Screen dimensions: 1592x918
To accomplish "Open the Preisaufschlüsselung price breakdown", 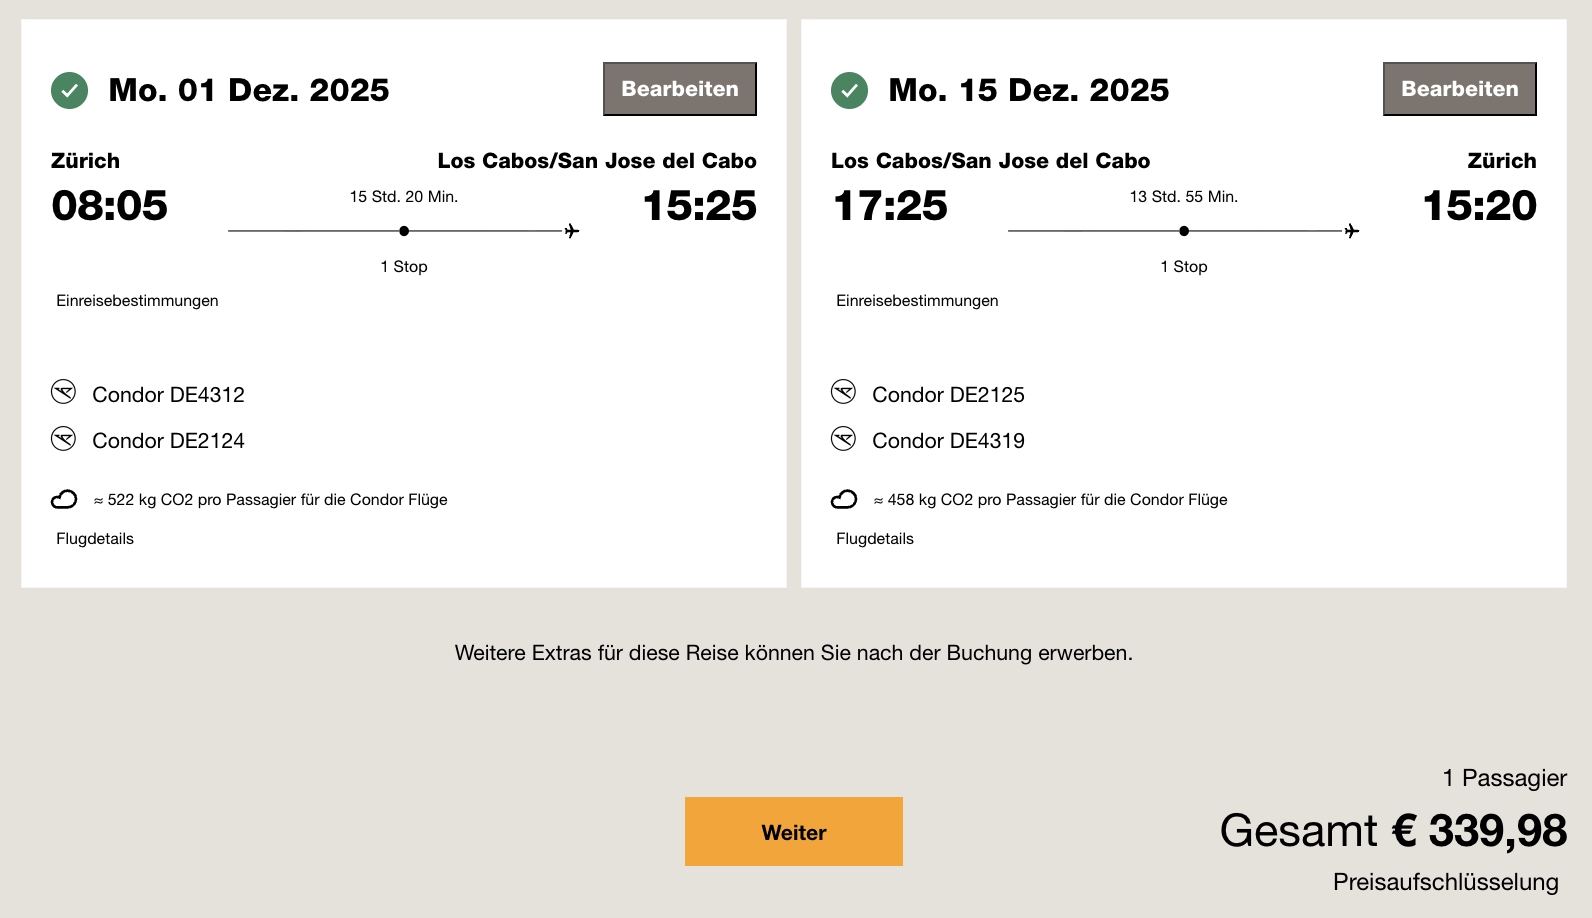I will (x=1445, y=882).
